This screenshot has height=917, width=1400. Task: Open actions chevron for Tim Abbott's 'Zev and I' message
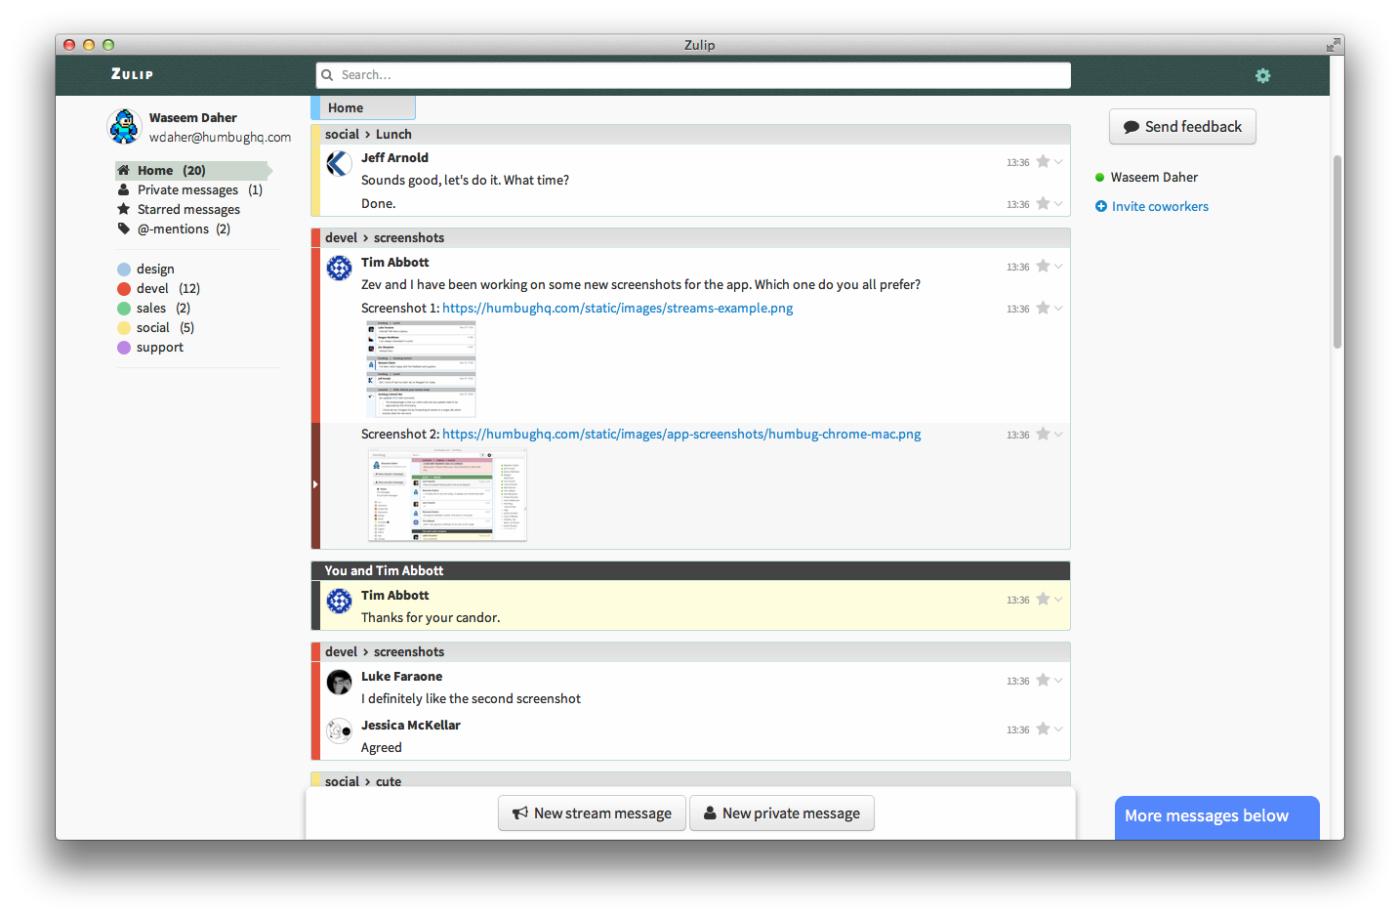pyautogui.click(x=1058, y=267)
